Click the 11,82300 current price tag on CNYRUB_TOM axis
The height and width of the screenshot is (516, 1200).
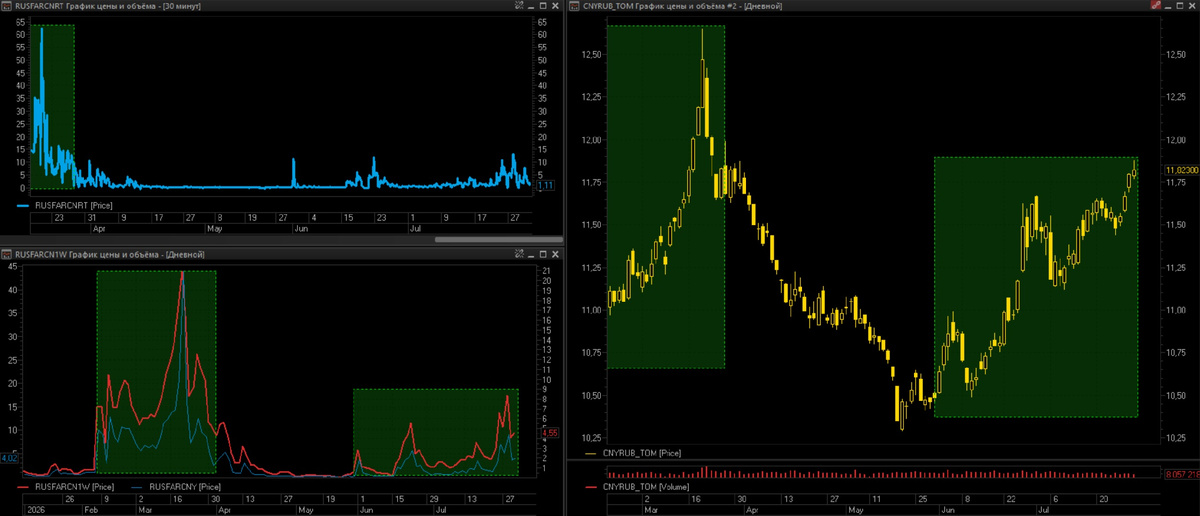(x=1180, y=171)
